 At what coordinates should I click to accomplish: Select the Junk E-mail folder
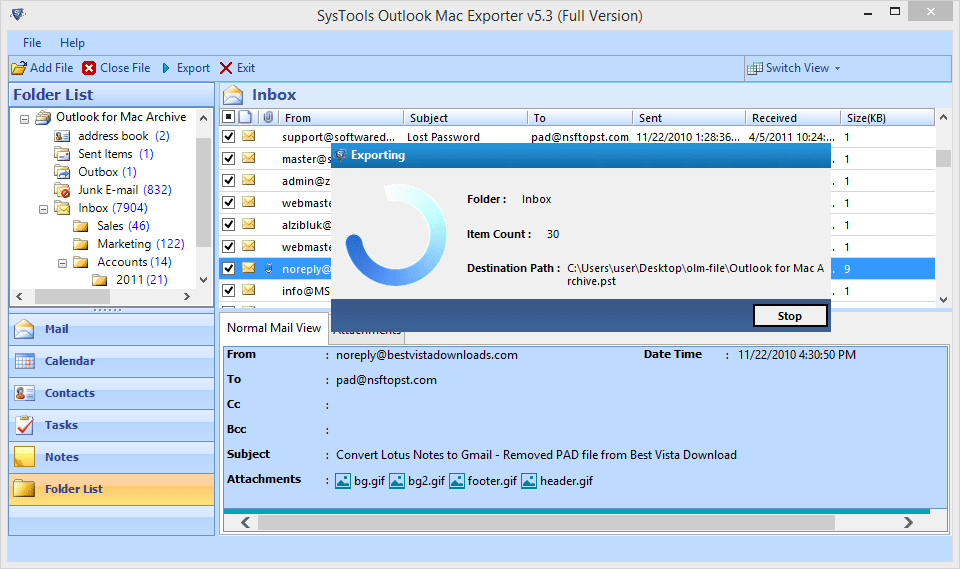coord(110,190)
